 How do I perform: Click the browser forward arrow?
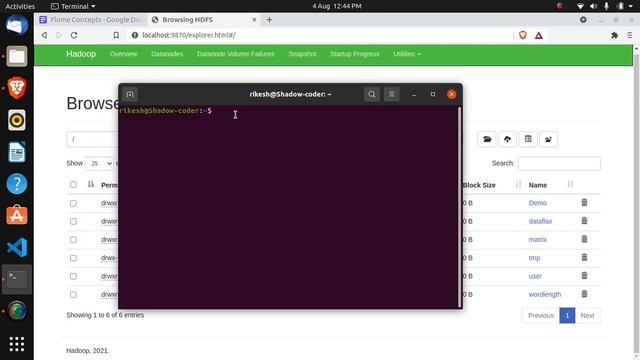[x=59, y=35]
